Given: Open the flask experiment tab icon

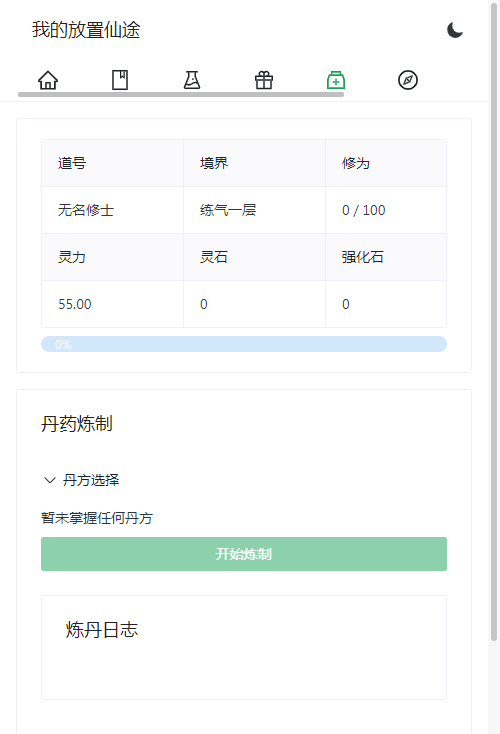Looking at the screenshot, I should [192, 80].
